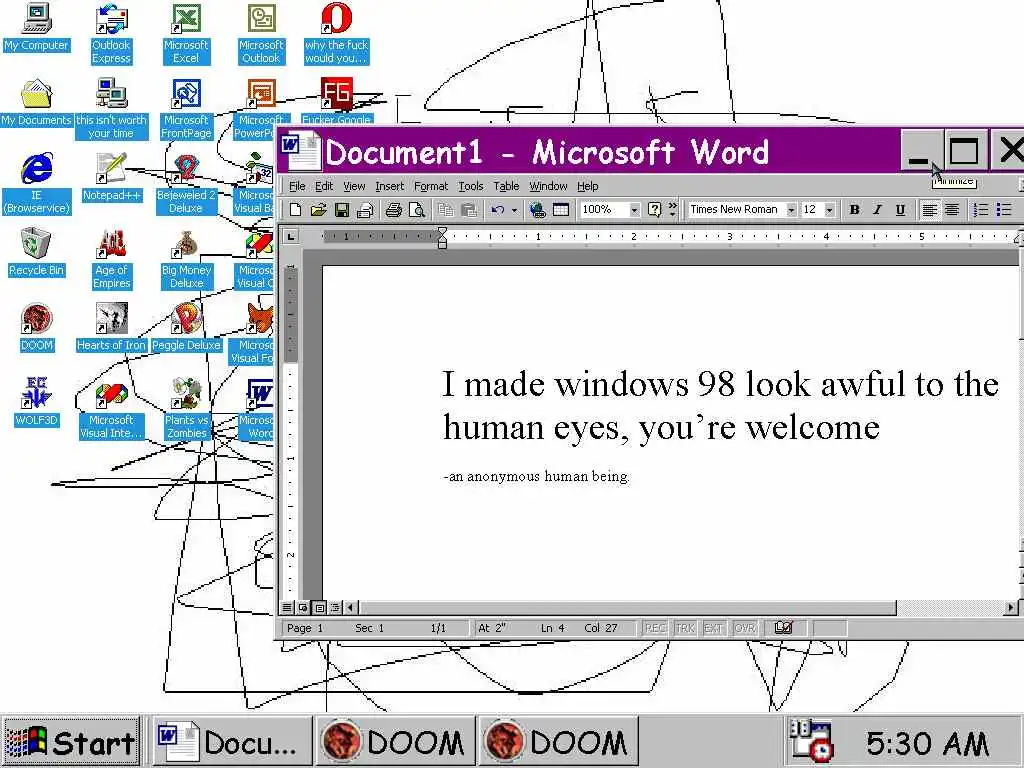Image resolution: width=1024 pixels, height=768 pixels.
Task: Open the Edit menu
Action: [324, 186]
